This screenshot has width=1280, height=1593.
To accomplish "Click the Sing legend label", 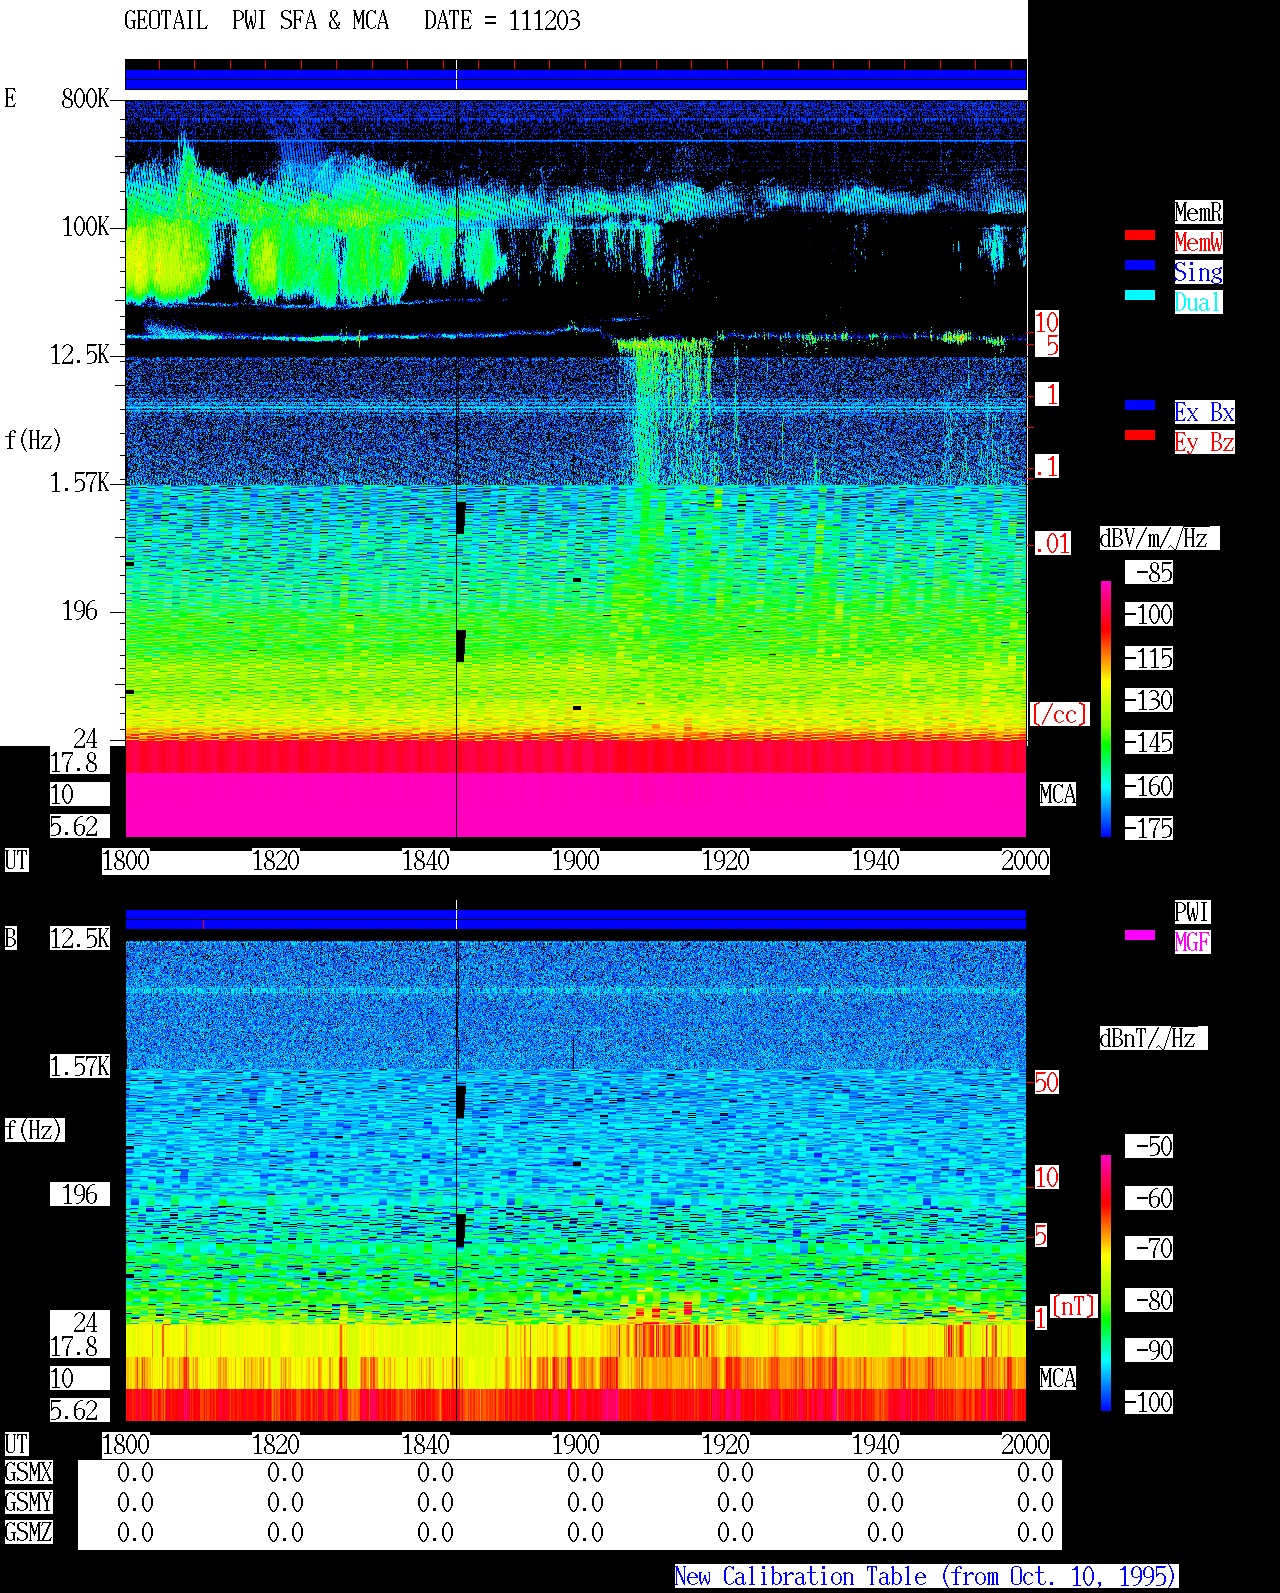I will coord(1198,272).
